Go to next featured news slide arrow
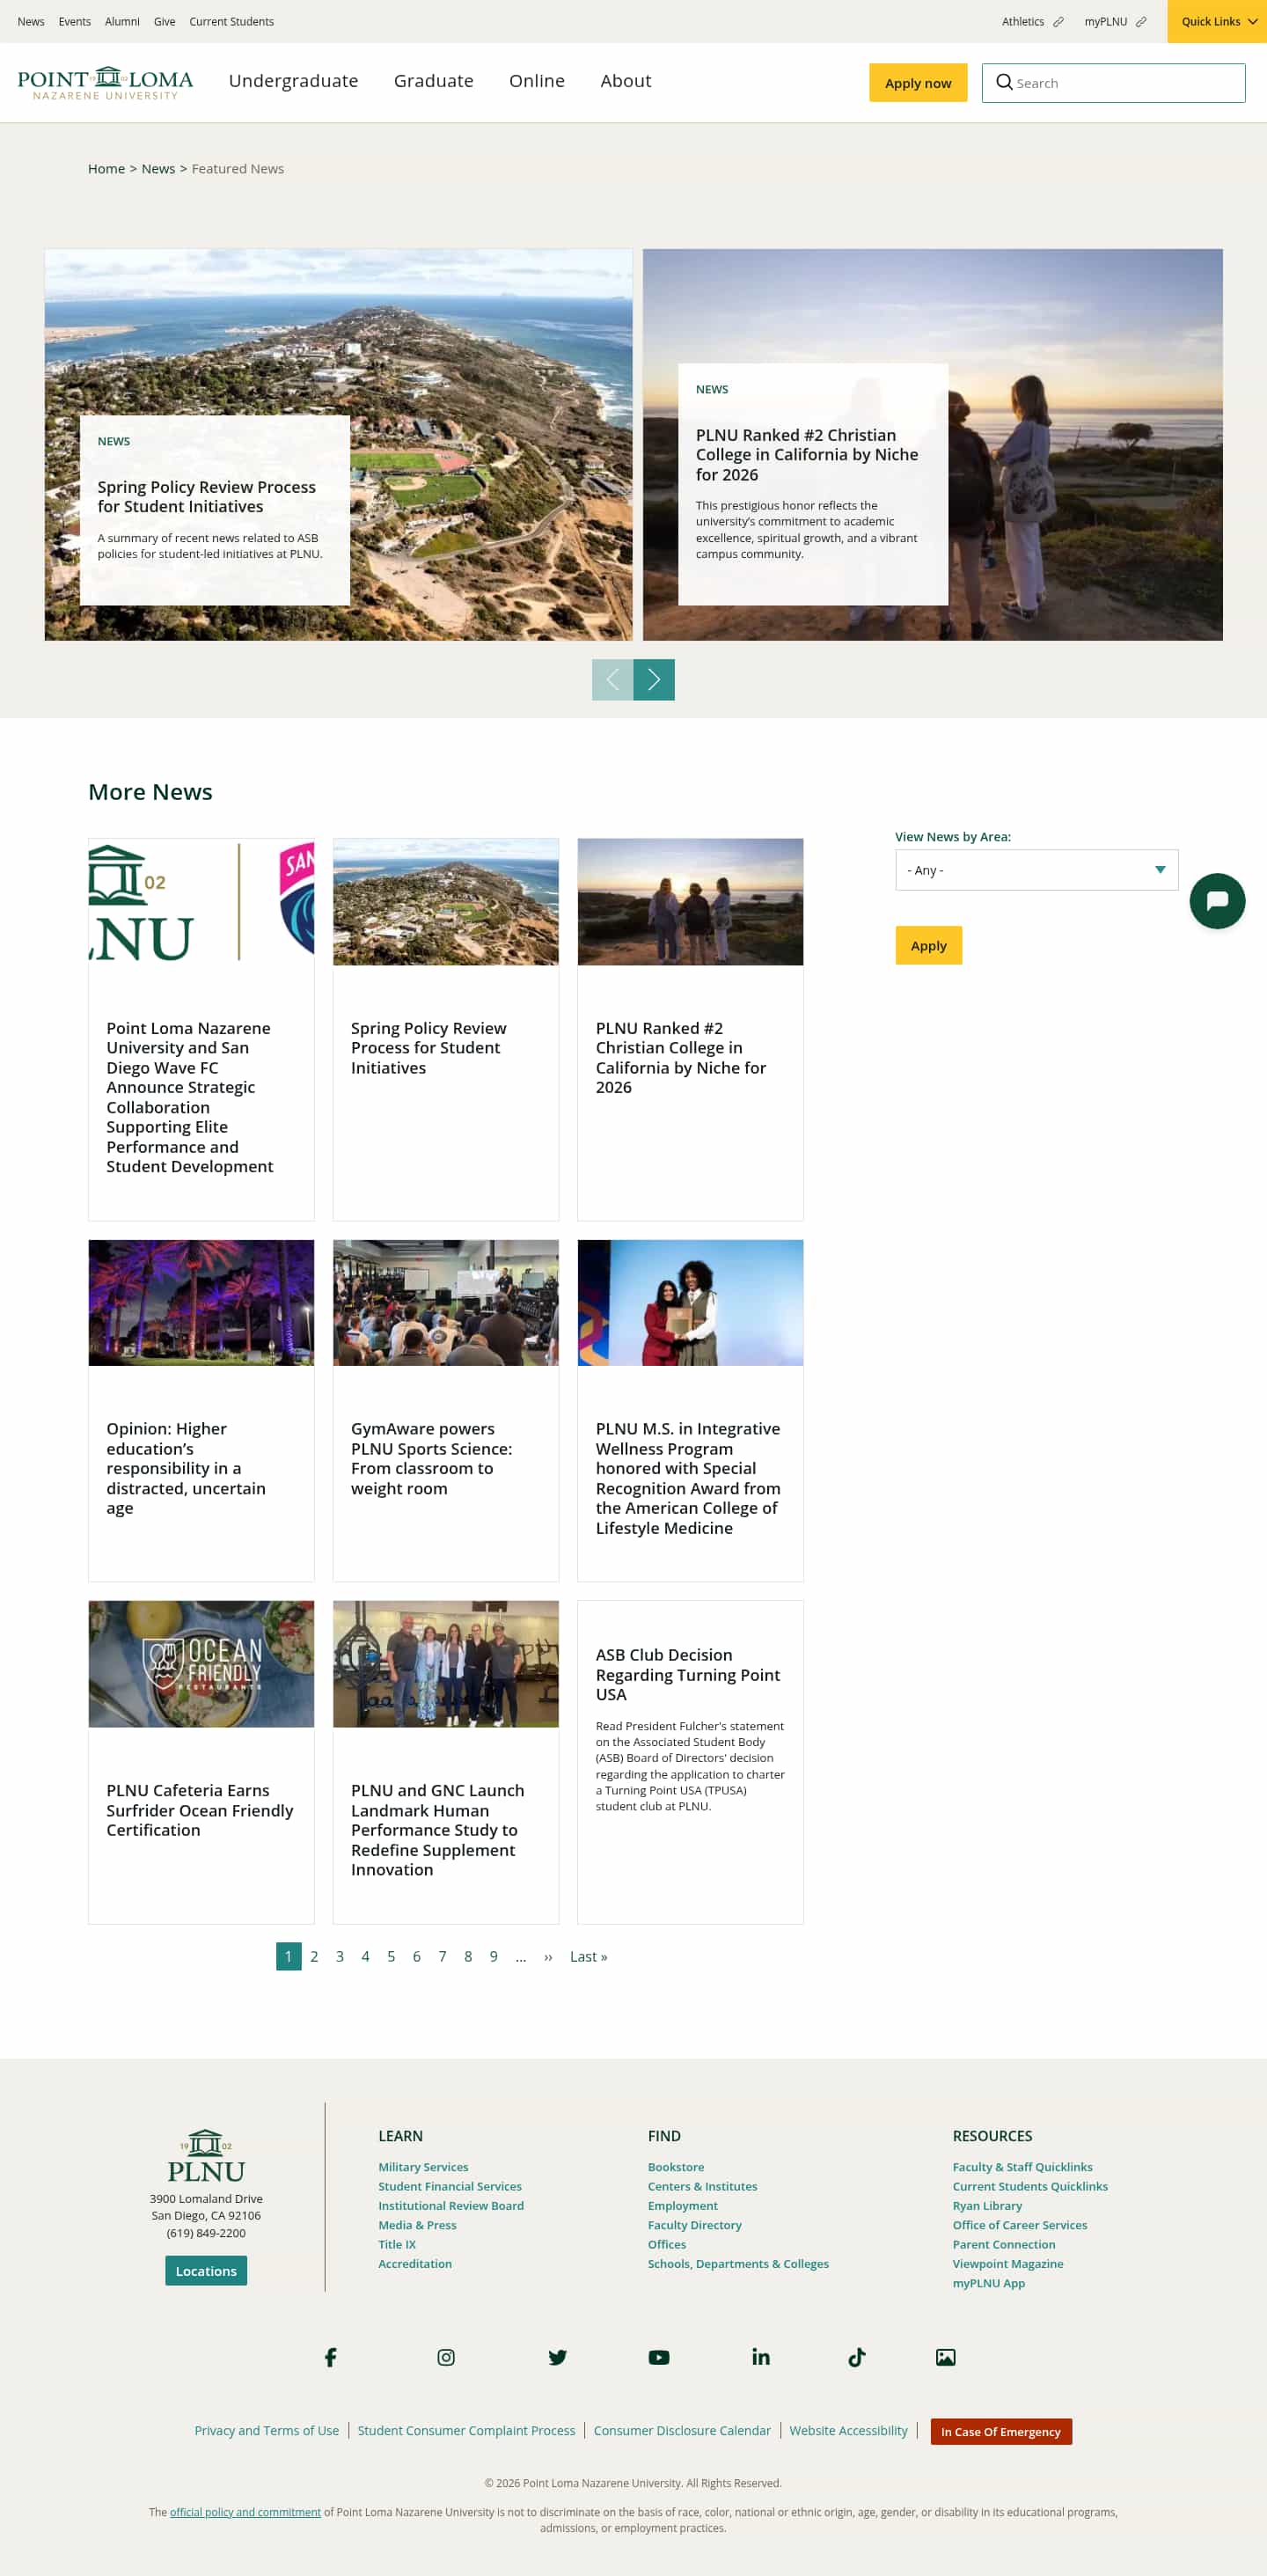Viewport: 1267px width, 2576px height. point(654,680)
